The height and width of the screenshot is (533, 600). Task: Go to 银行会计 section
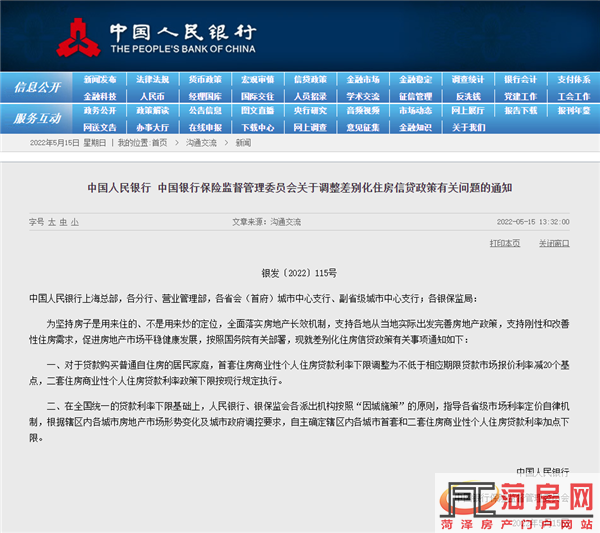pyautogui.click(x=520, y=80)
